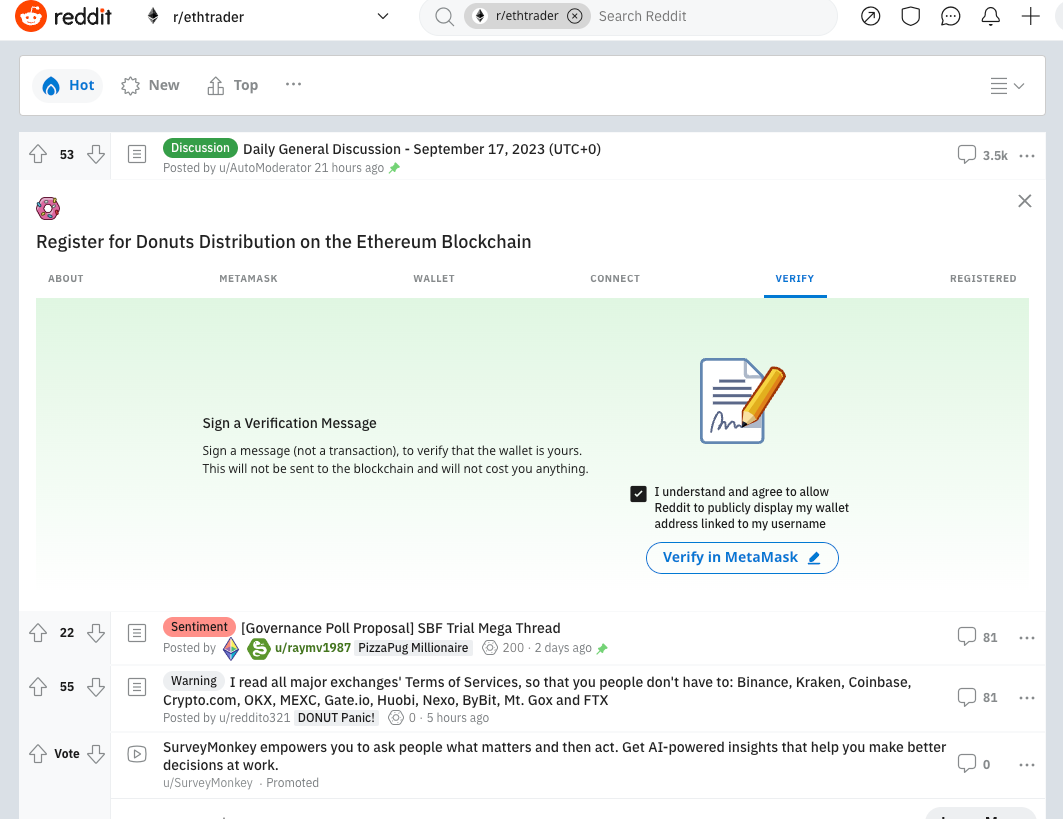Click Verify in MetaMask button
This screenshot has height=819, width=1063.
coord(742,557)
